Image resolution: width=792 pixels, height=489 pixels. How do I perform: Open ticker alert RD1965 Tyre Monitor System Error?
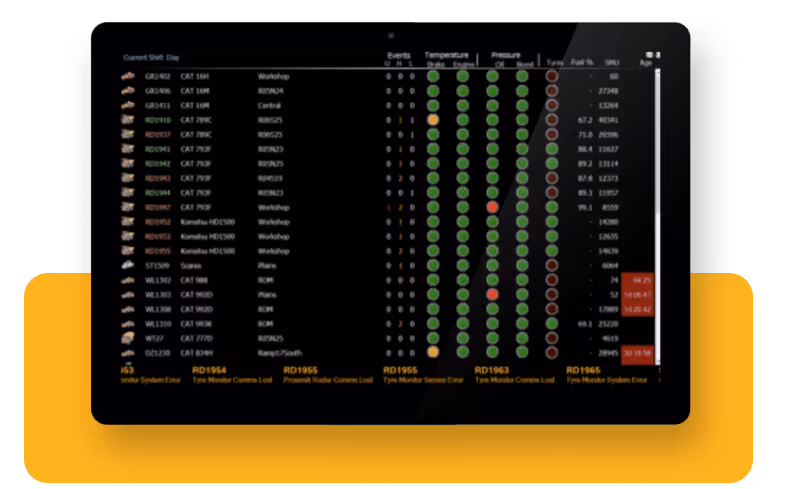607,375
